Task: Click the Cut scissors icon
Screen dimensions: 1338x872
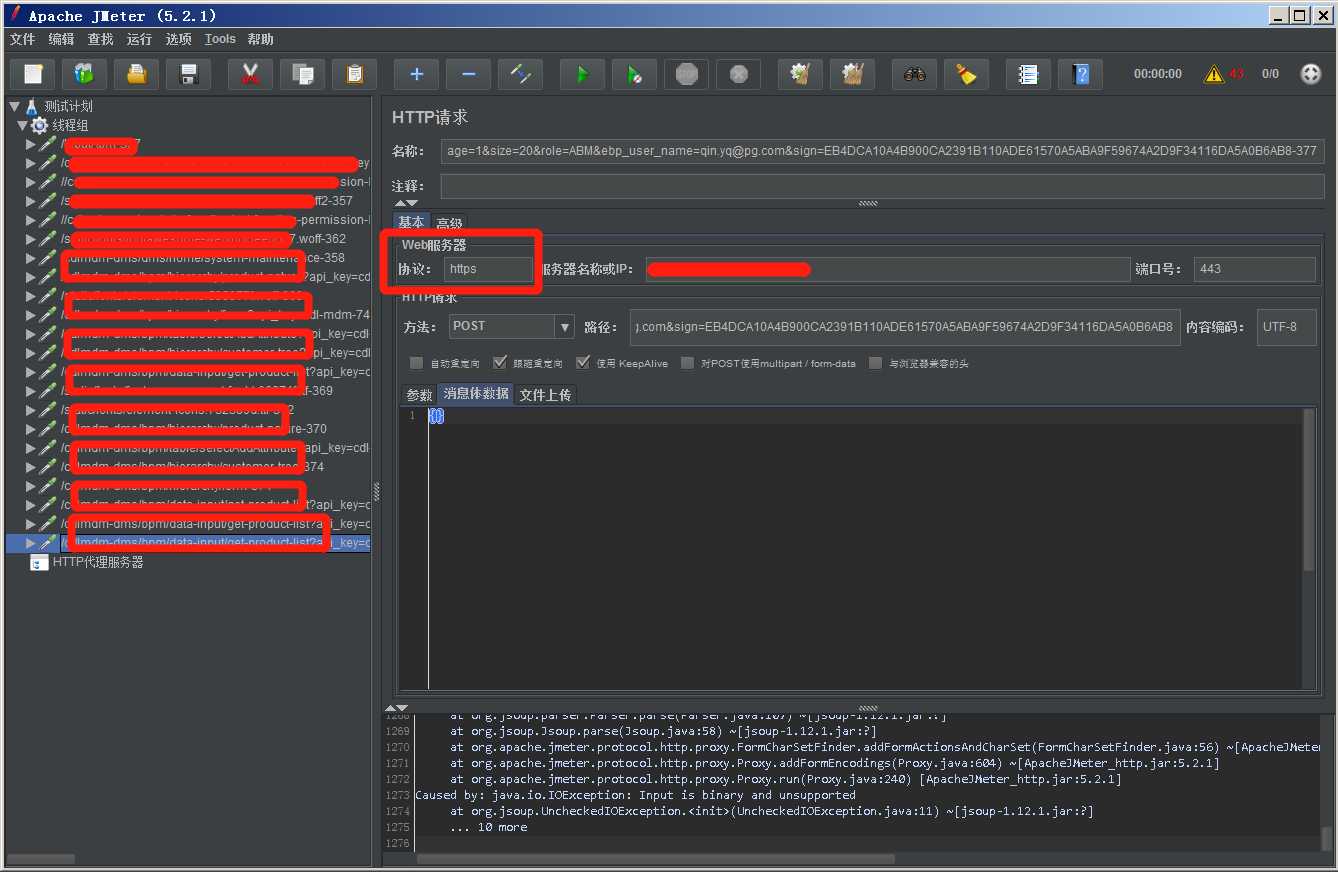Action: coord(250,74)
